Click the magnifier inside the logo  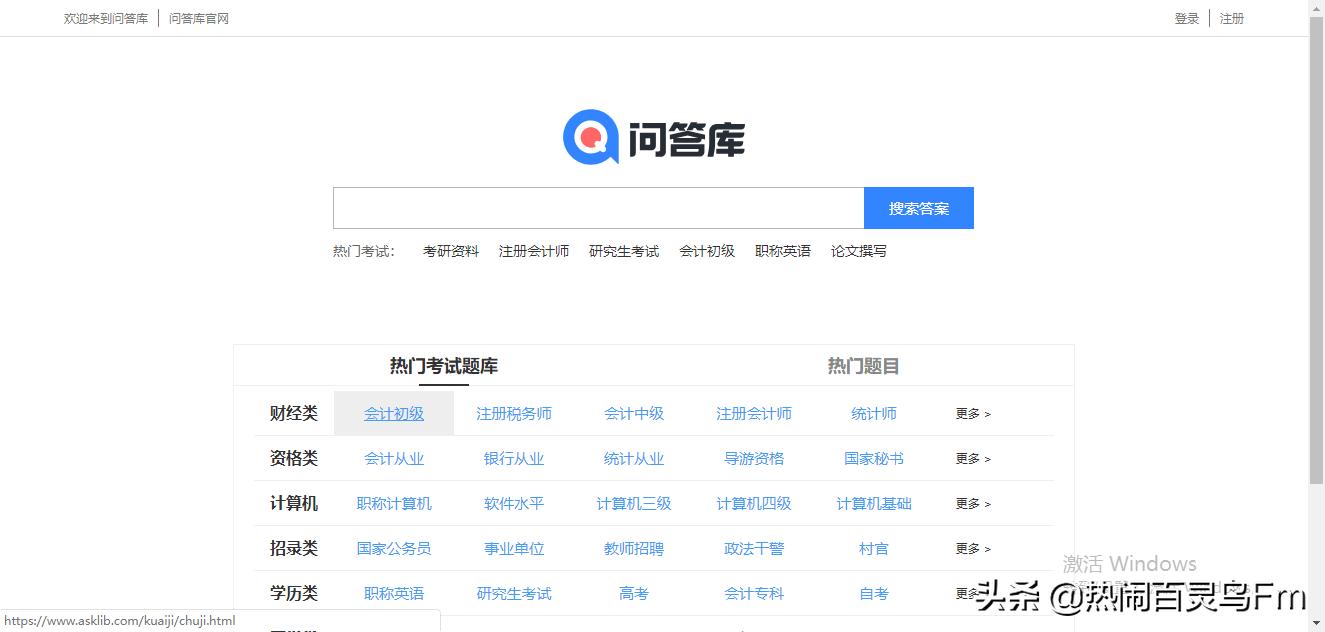click(588, 135)
